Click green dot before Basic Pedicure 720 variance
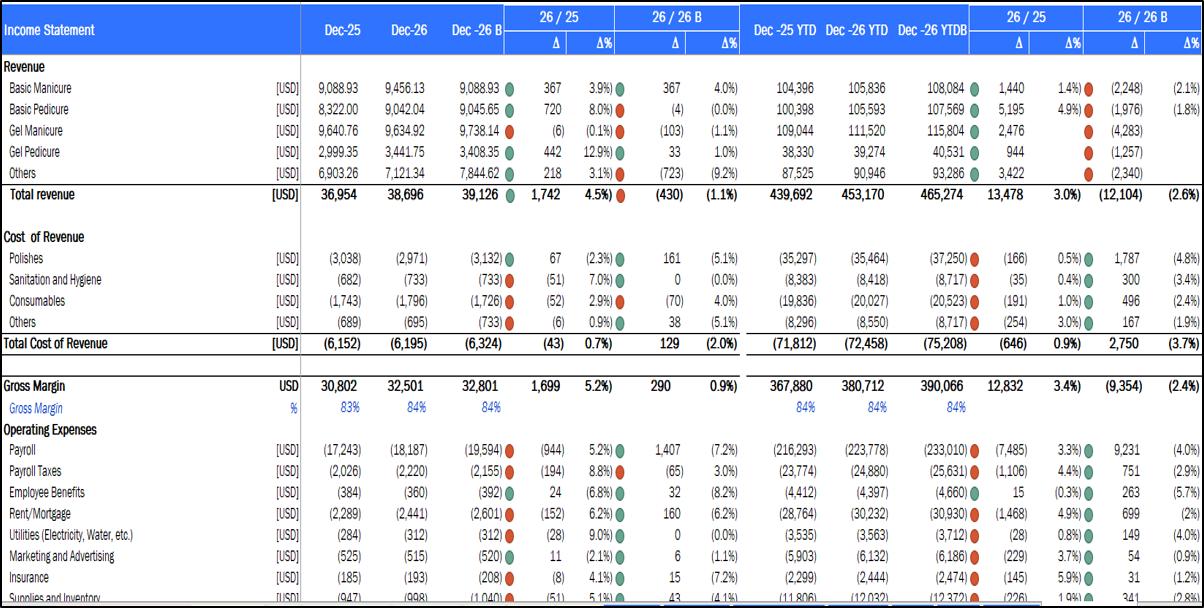This screenshot has height=608, width=1204. tap(512, 110)
